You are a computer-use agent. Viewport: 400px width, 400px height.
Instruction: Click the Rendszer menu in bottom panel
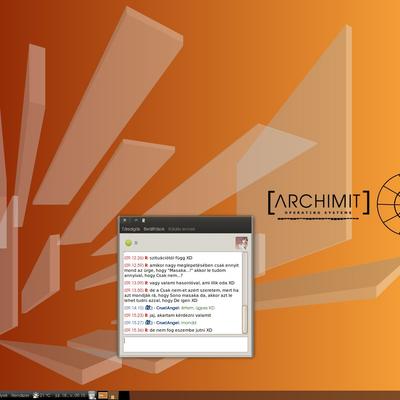coord(20,395)
